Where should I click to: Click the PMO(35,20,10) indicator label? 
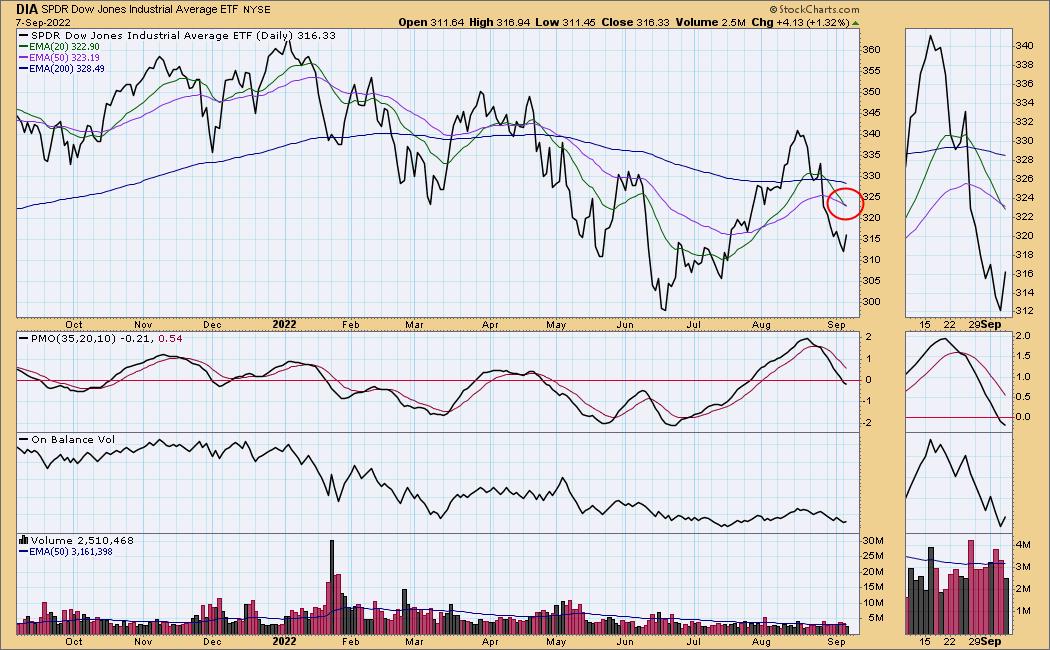[73, 338]
